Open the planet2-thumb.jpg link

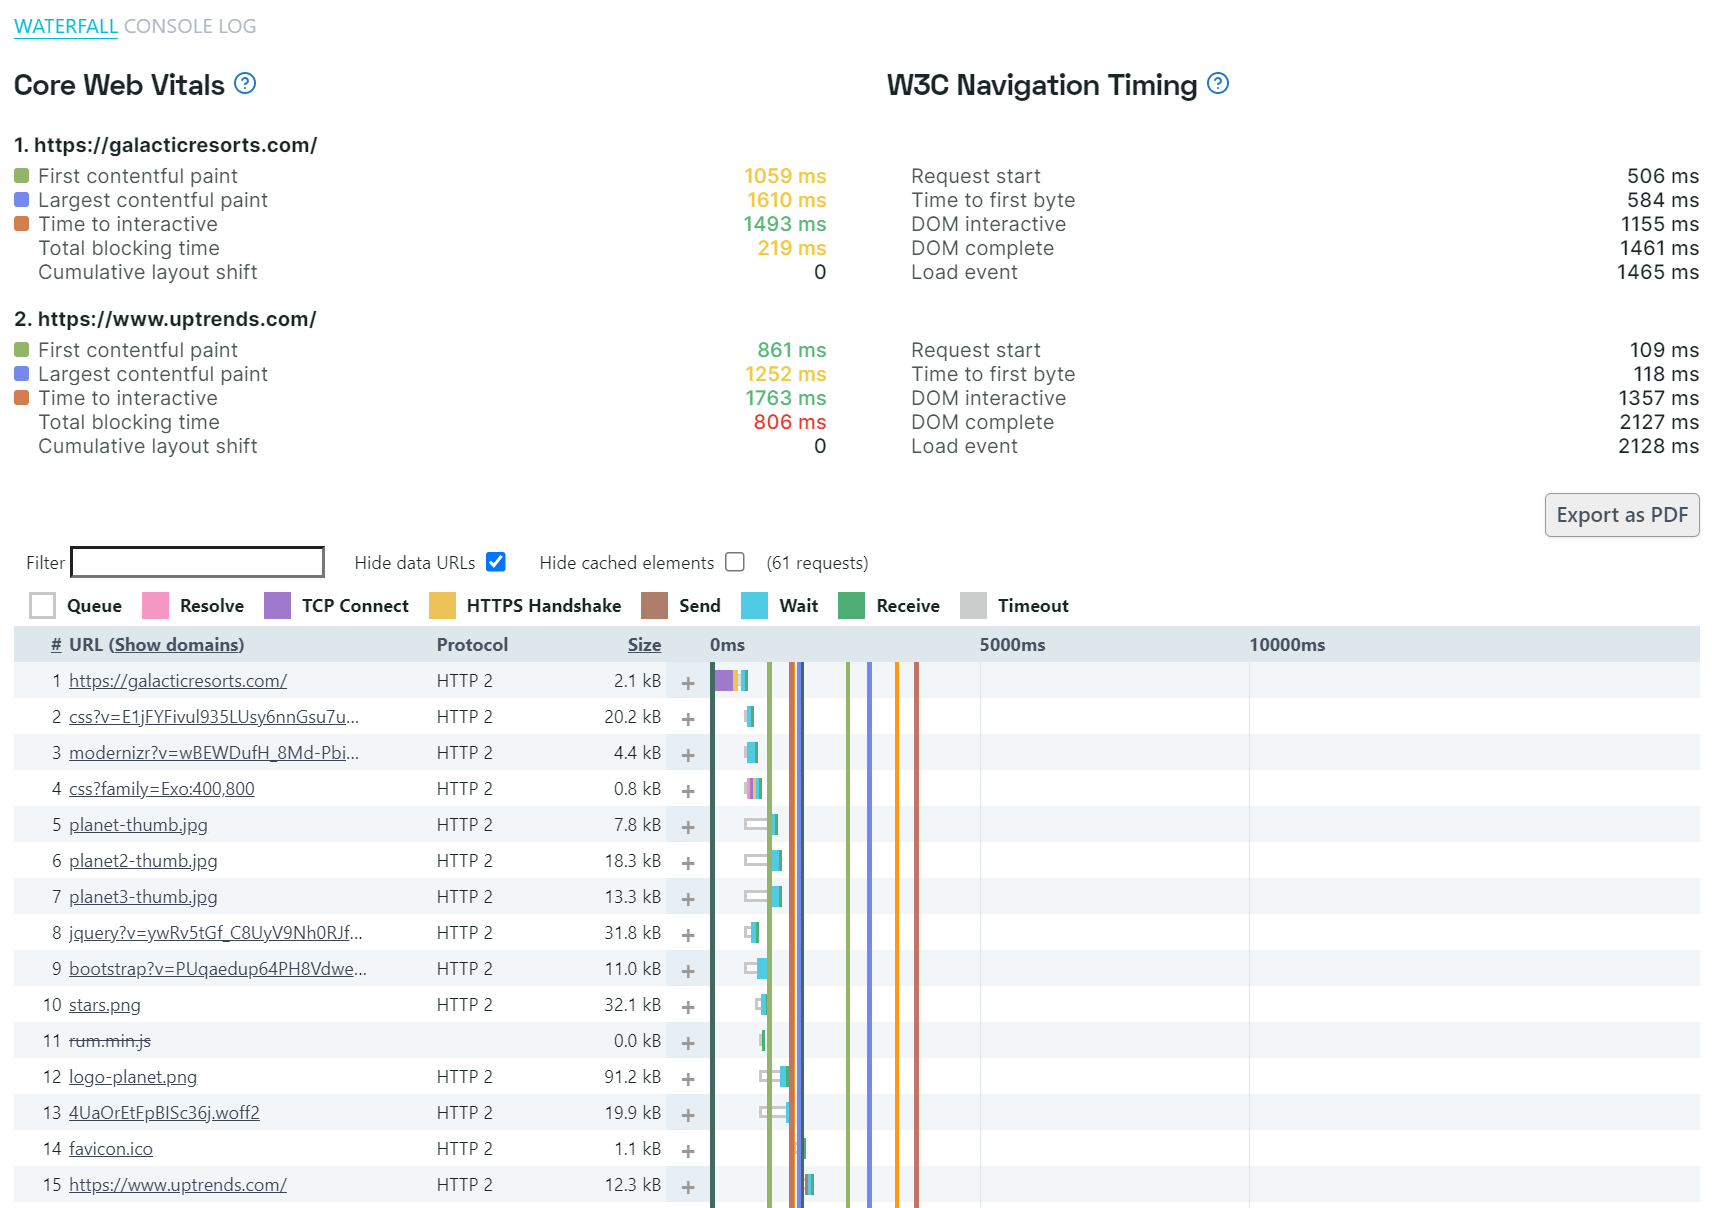coord(143,861)
